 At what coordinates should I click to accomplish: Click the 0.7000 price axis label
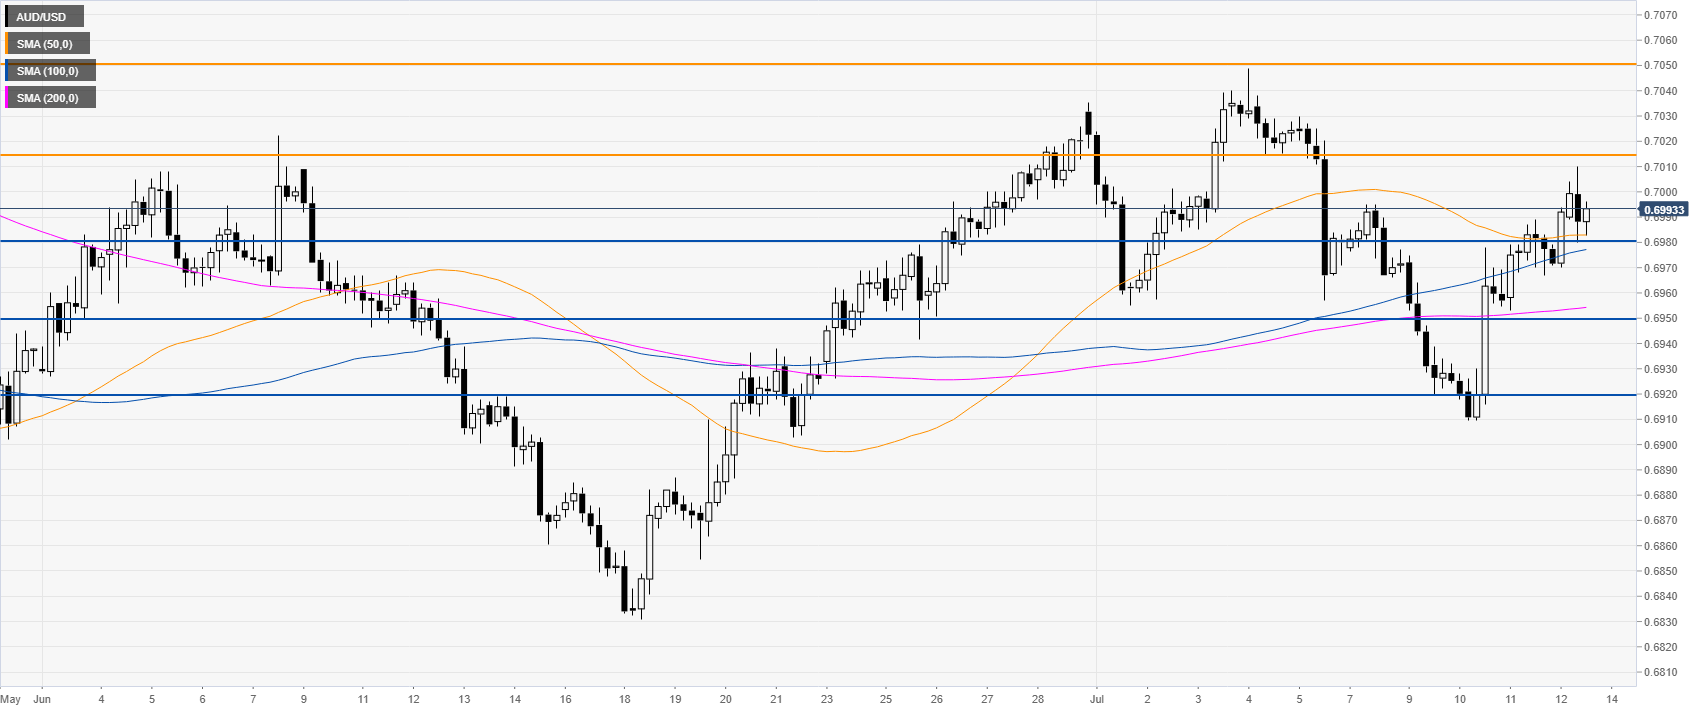click(x=1663, y=192)
